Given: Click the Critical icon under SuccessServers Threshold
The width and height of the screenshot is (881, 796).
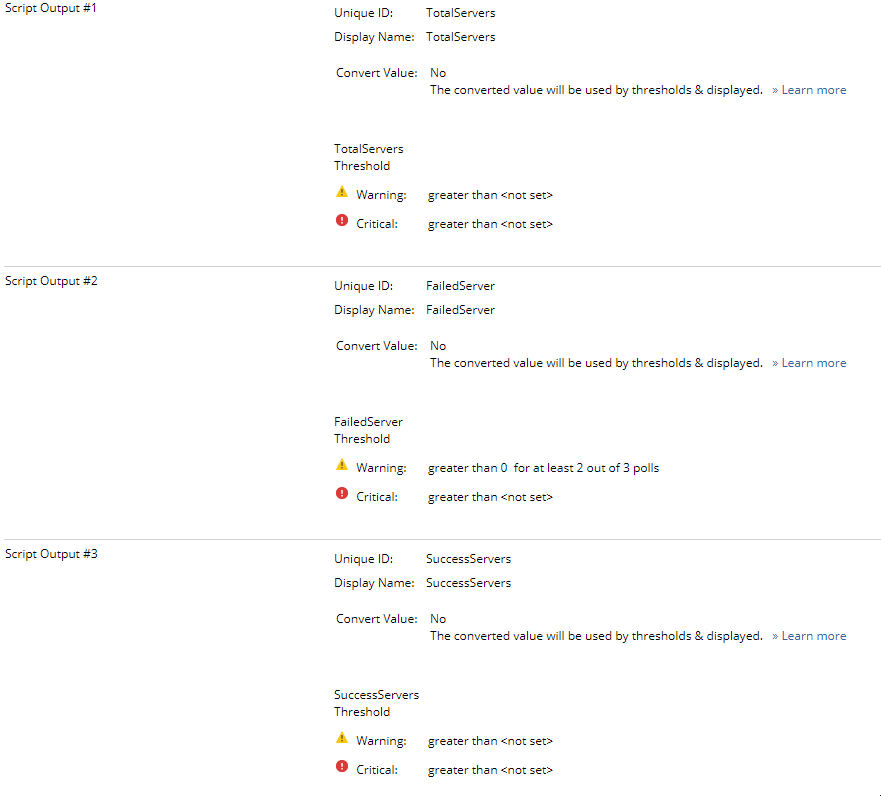Looking at the screenshot, I should point(342,767).
